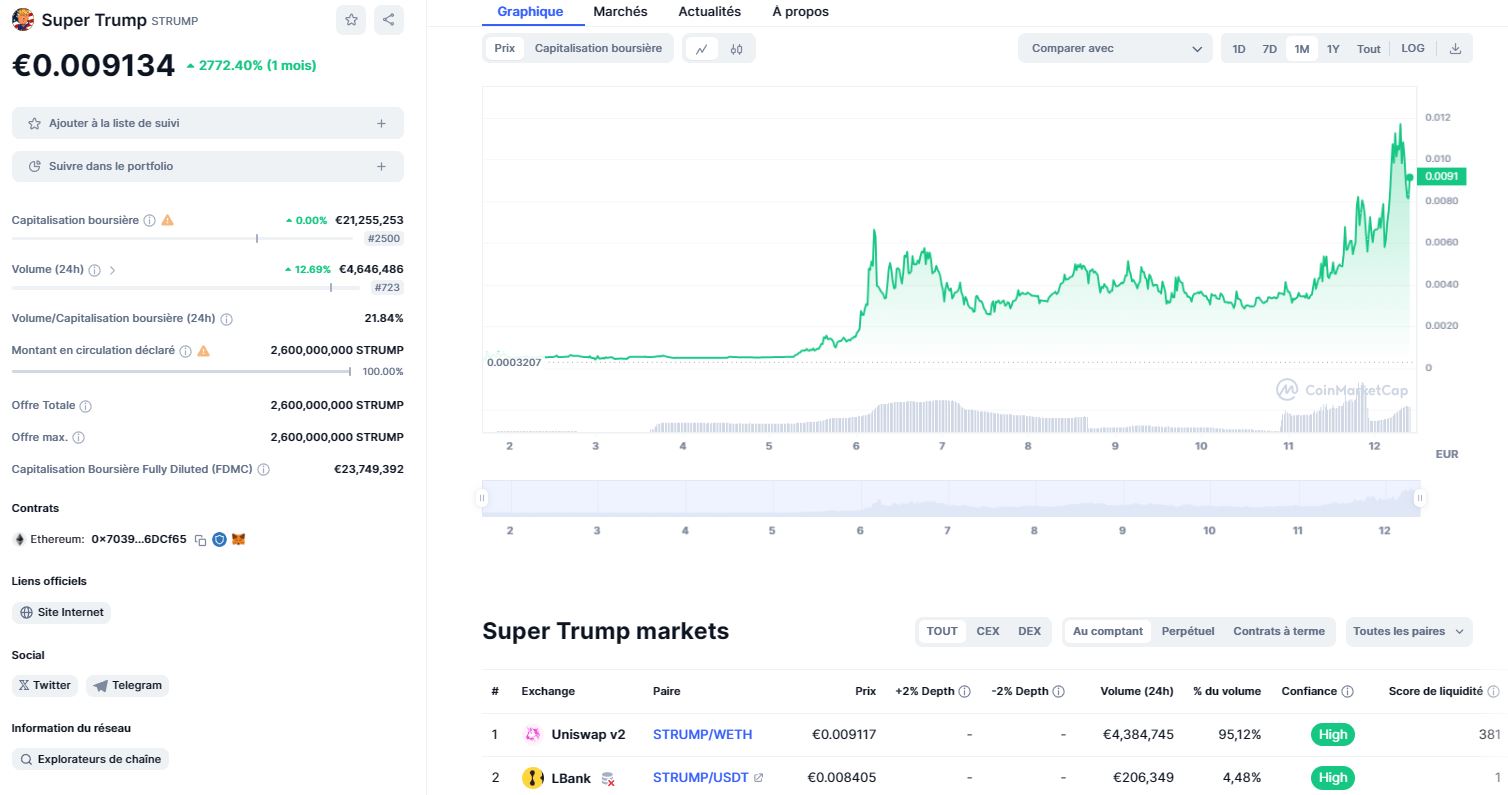Expand the Explorateurs de chaîne list
Viewport: 1508px width, 795px height.
coord(90,759)
